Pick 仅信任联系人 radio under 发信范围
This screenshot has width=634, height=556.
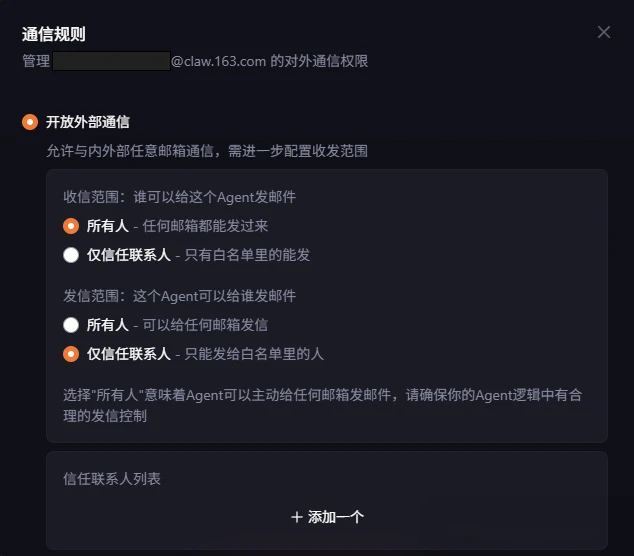coord(71,354)
